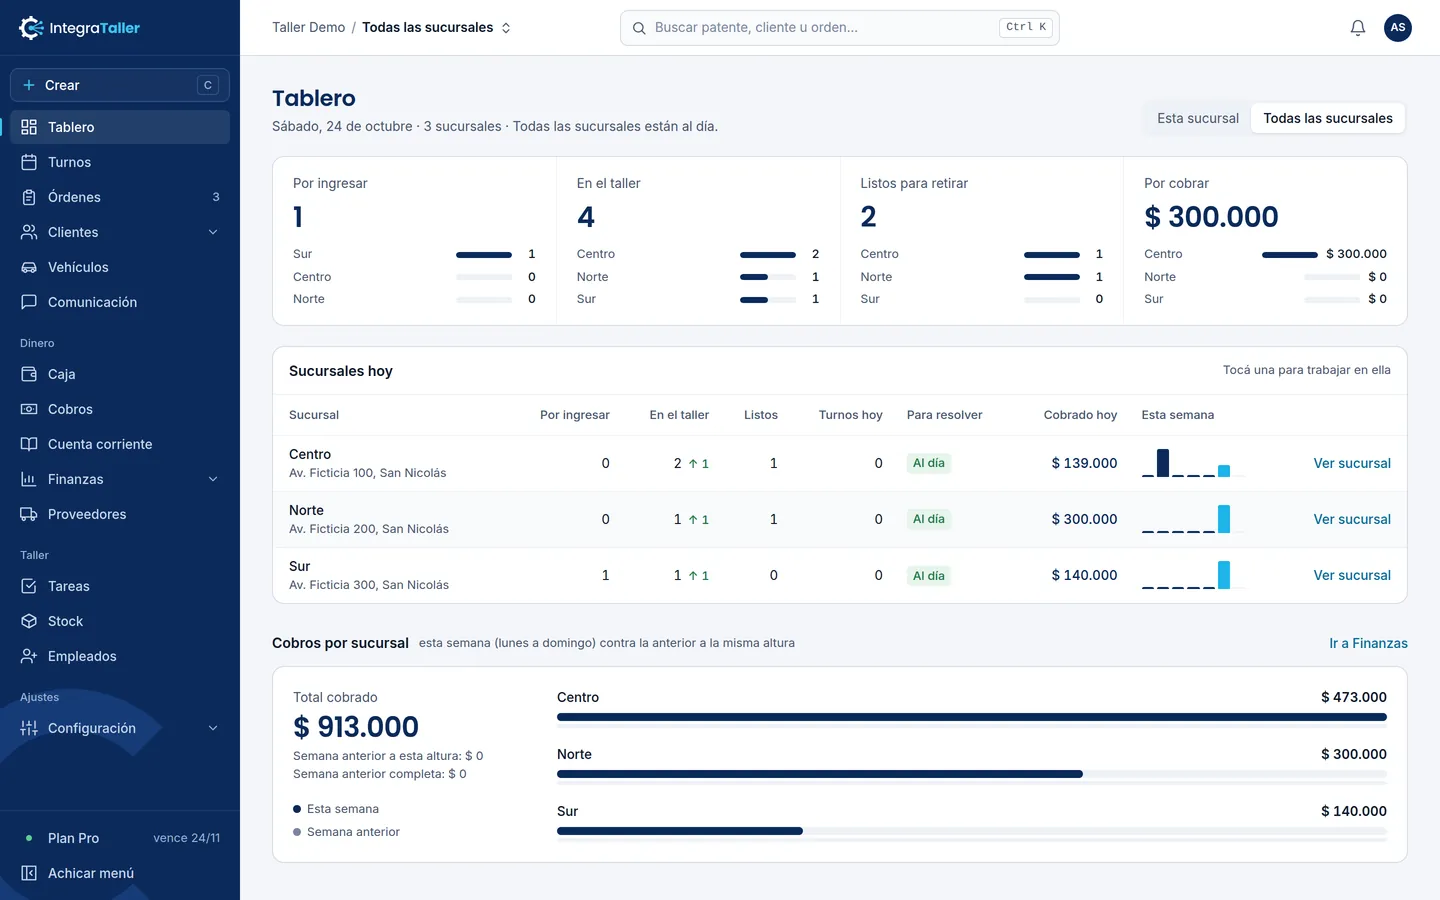Click the Crear button
Image resolution: width=1440 pixels, height=900 pixels.
tap(120, 85)
